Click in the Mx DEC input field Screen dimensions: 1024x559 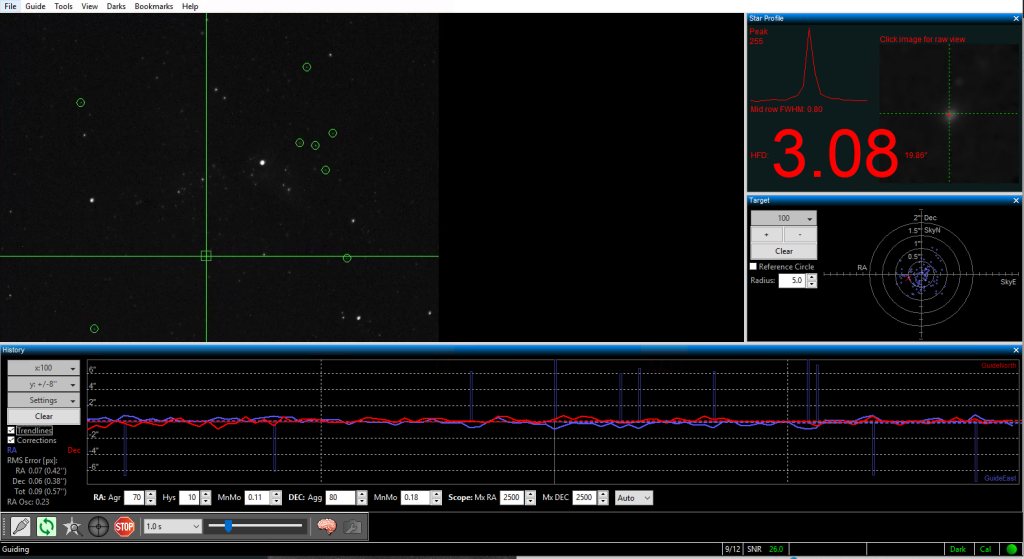click(x=584, y=498)
